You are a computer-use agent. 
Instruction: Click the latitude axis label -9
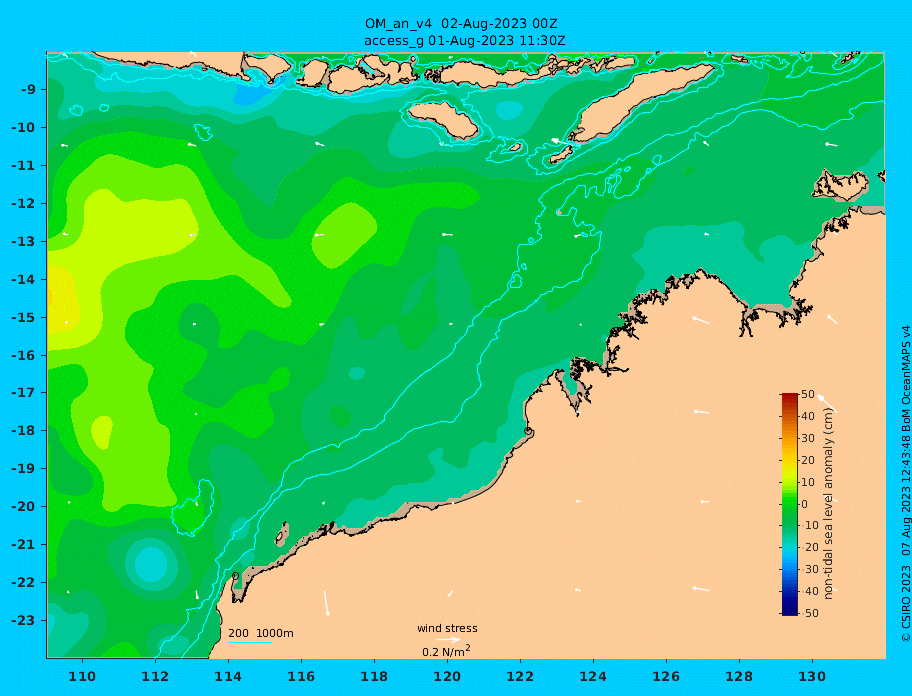point(28,90)
